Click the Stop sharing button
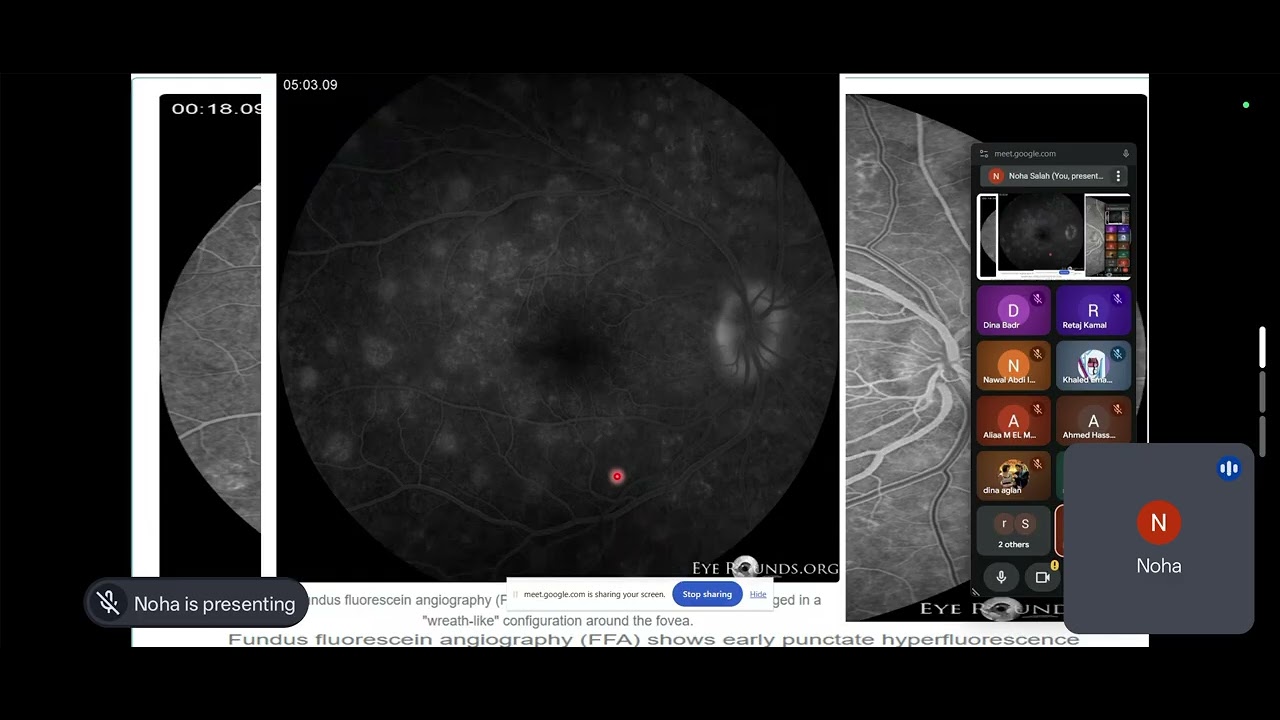The height and width of the screenshot is (720, 1280). (x=707, y=594)
